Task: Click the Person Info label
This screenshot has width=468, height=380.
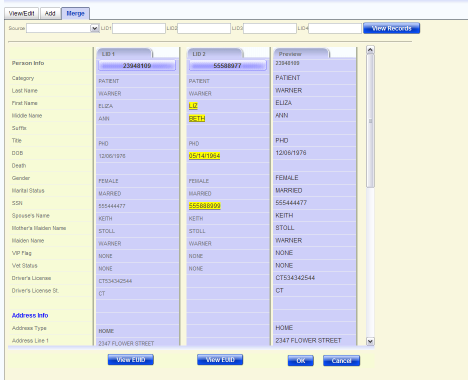Action: (x=28, y=63)
